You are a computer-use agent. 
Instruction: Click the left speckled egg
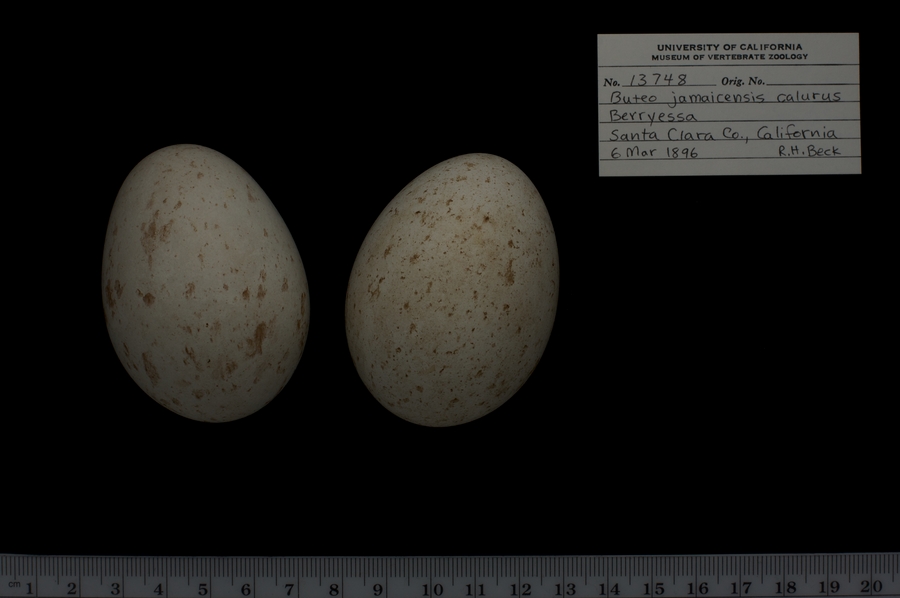(205, 283)
